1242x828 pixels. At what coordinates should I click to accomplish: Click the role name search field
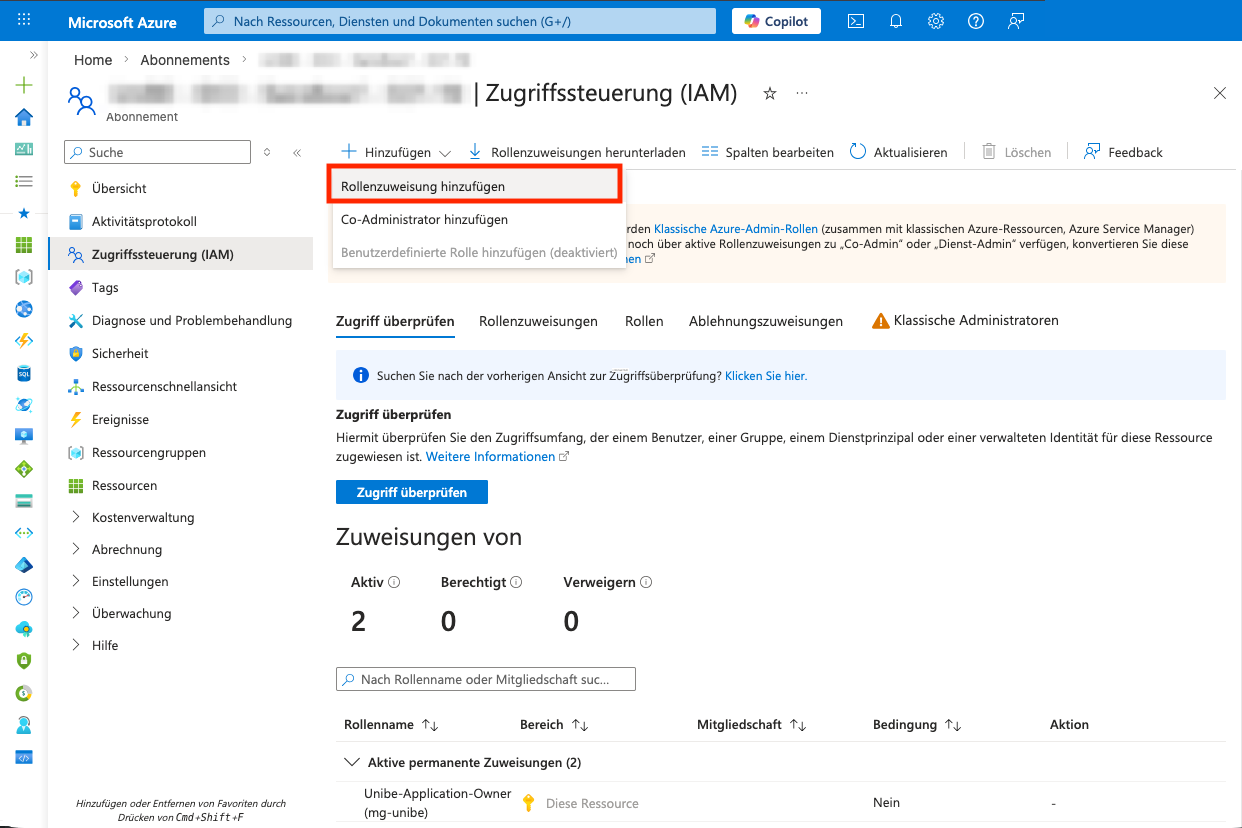pyautogui.click(x=486, y=680)
